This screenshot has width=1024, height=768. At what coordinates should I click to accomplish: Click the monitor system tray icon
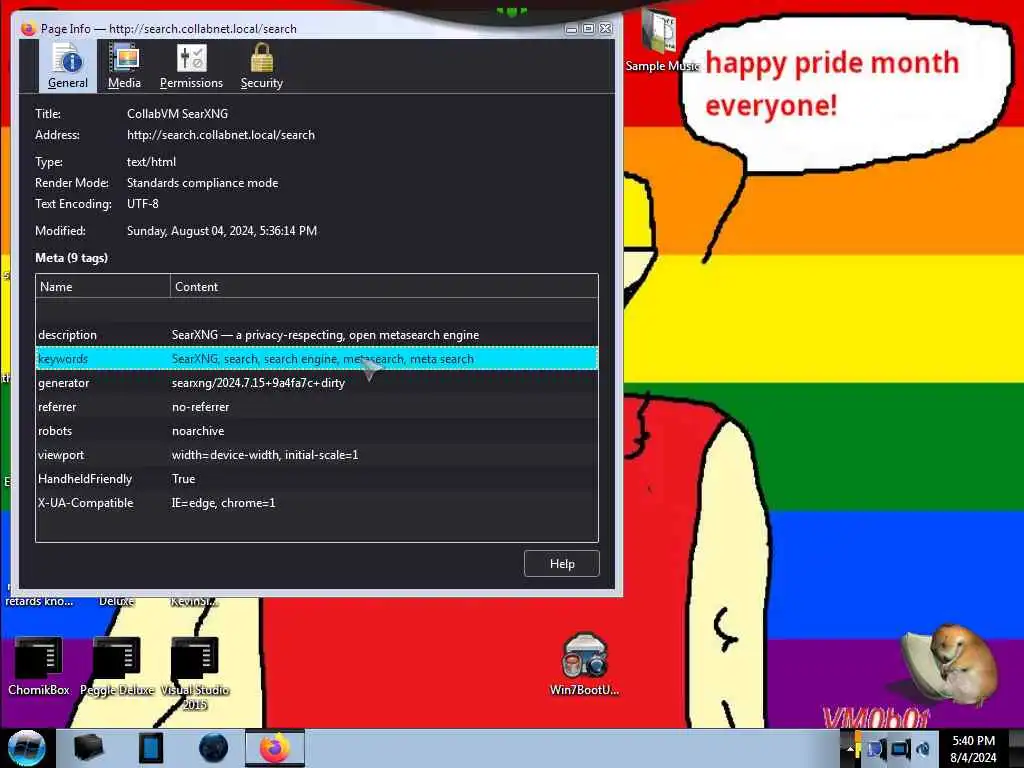pyautogui.click(x=900, y=749)
